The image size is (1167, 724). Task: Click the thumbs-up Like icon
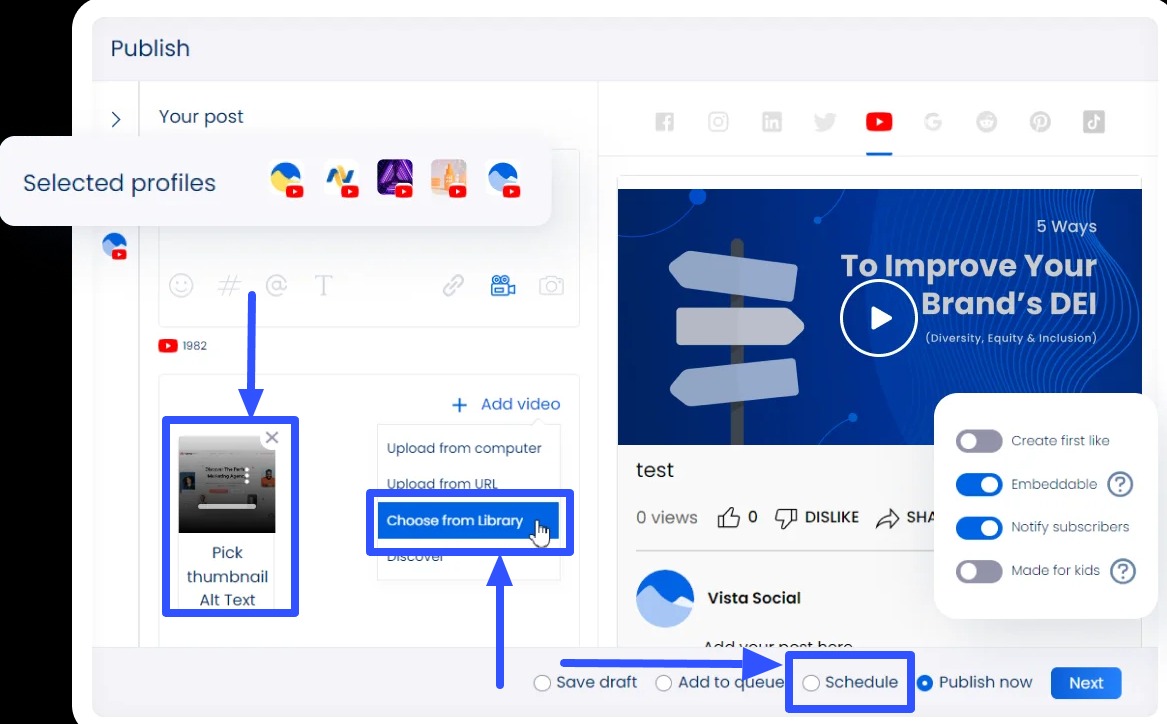731,517
